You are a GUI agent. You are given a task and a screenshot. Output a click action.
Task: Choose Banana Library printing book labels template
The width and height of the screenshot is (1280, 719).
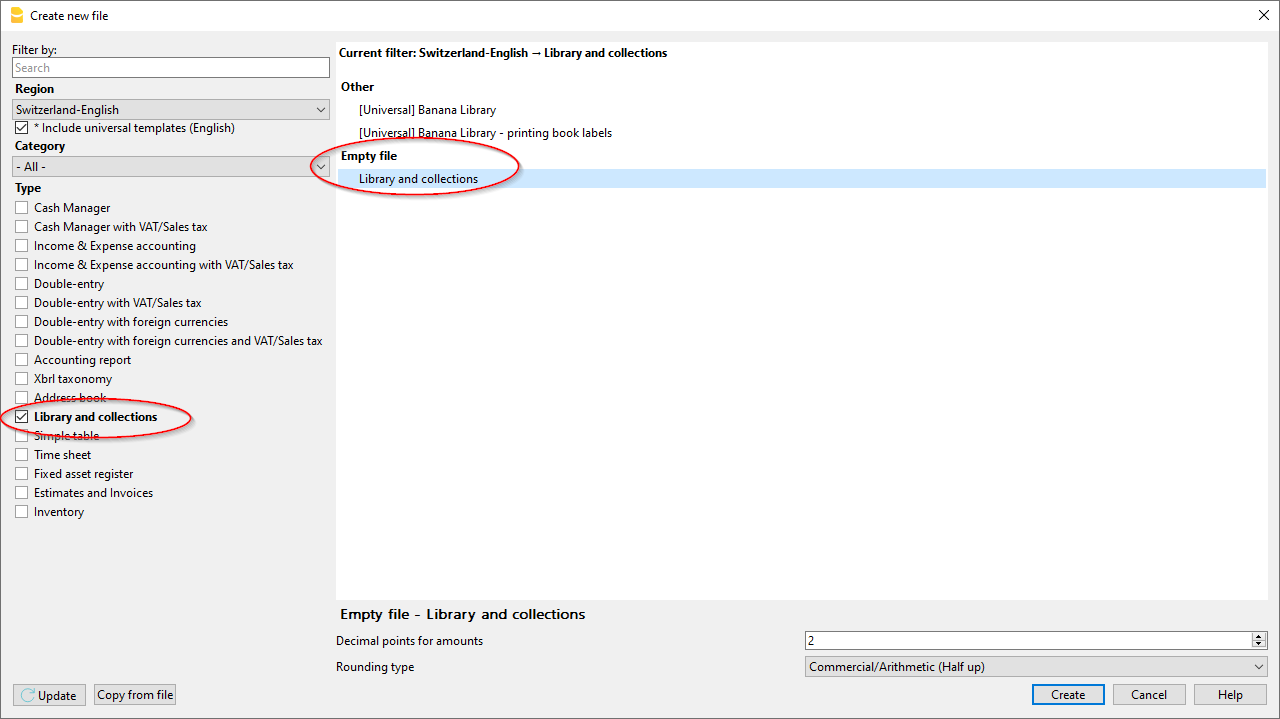point(485,133)
